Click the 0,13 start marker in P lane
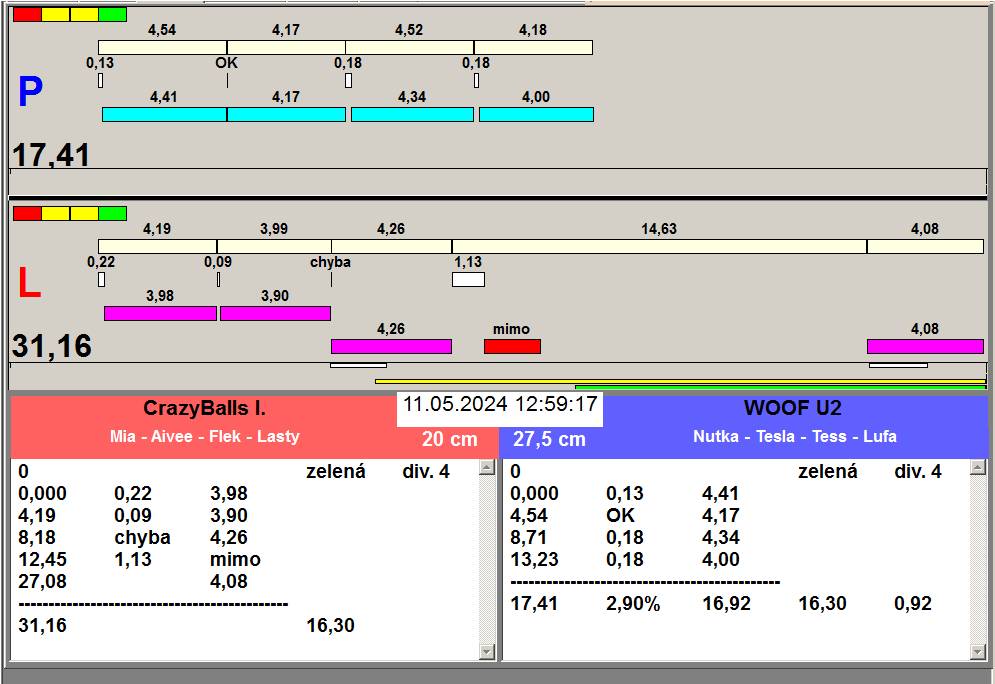This screenshot has height=684, width=995. pos(100,81)
